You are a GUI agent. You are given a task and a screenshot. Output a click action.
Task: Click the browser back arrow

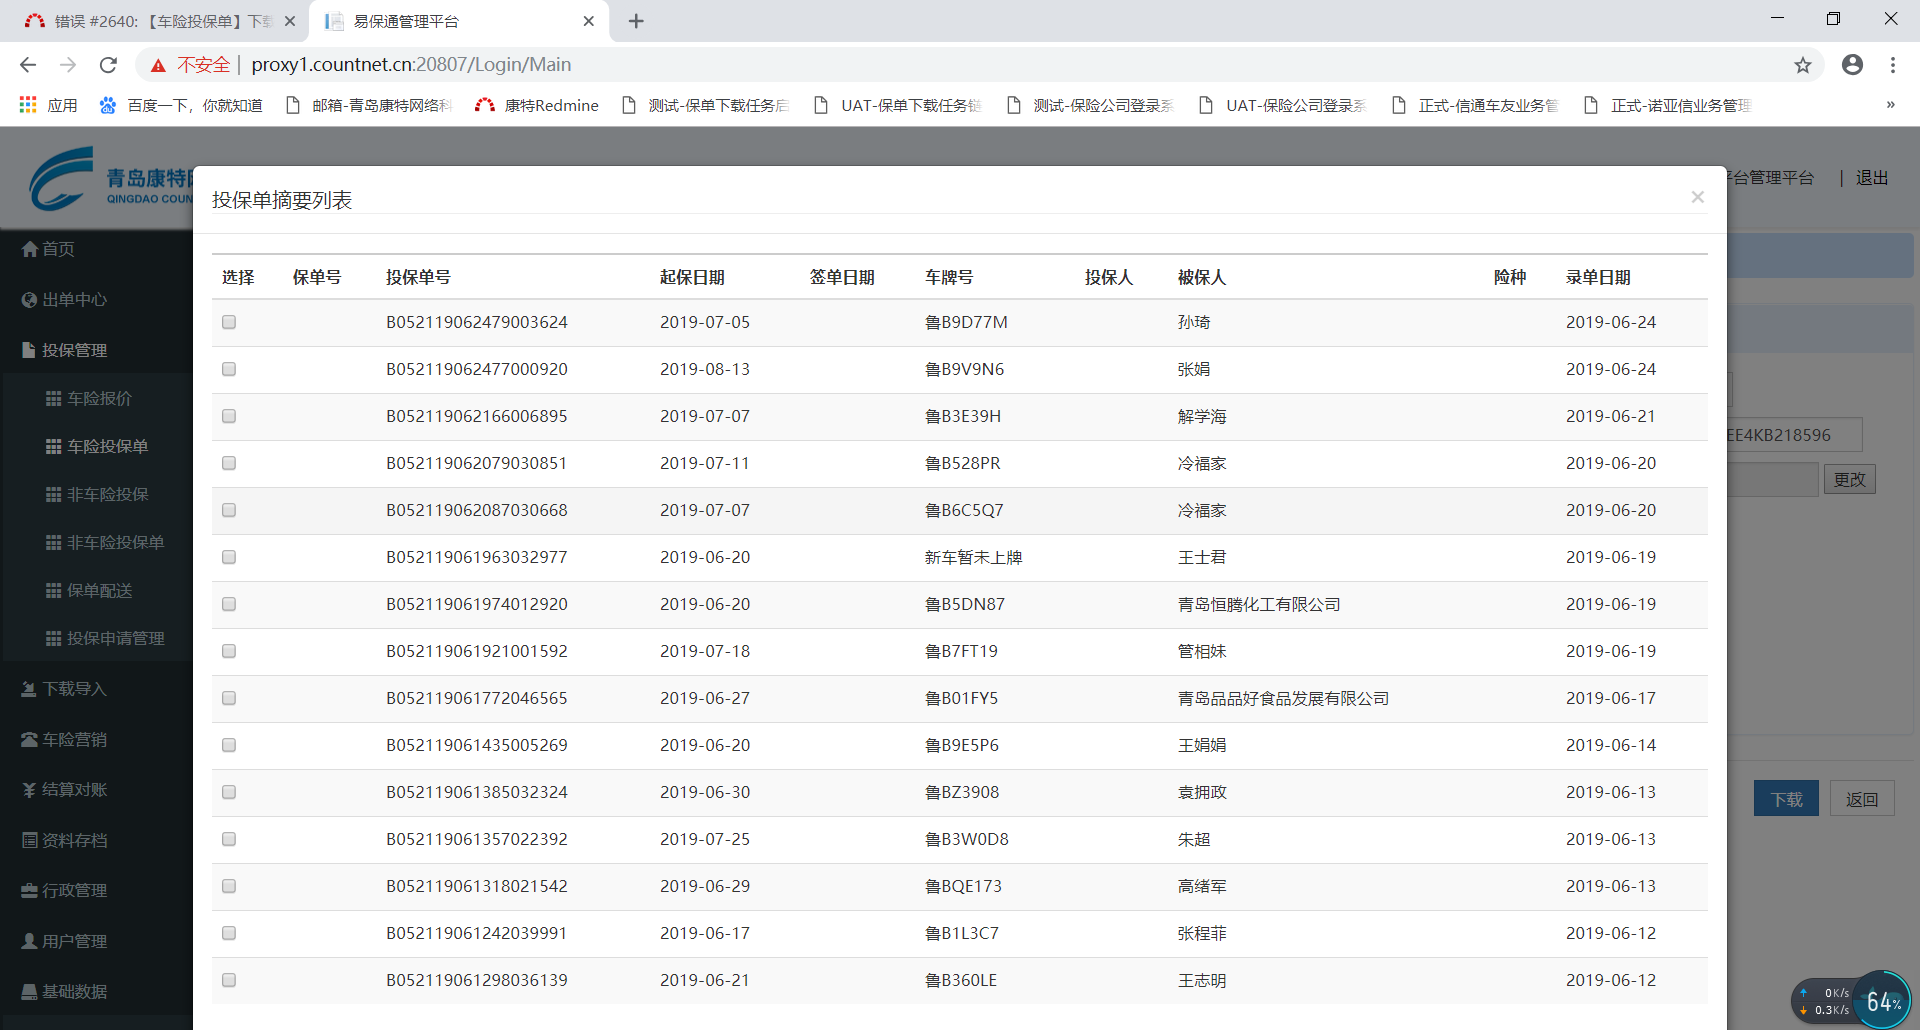click(28, 65)
